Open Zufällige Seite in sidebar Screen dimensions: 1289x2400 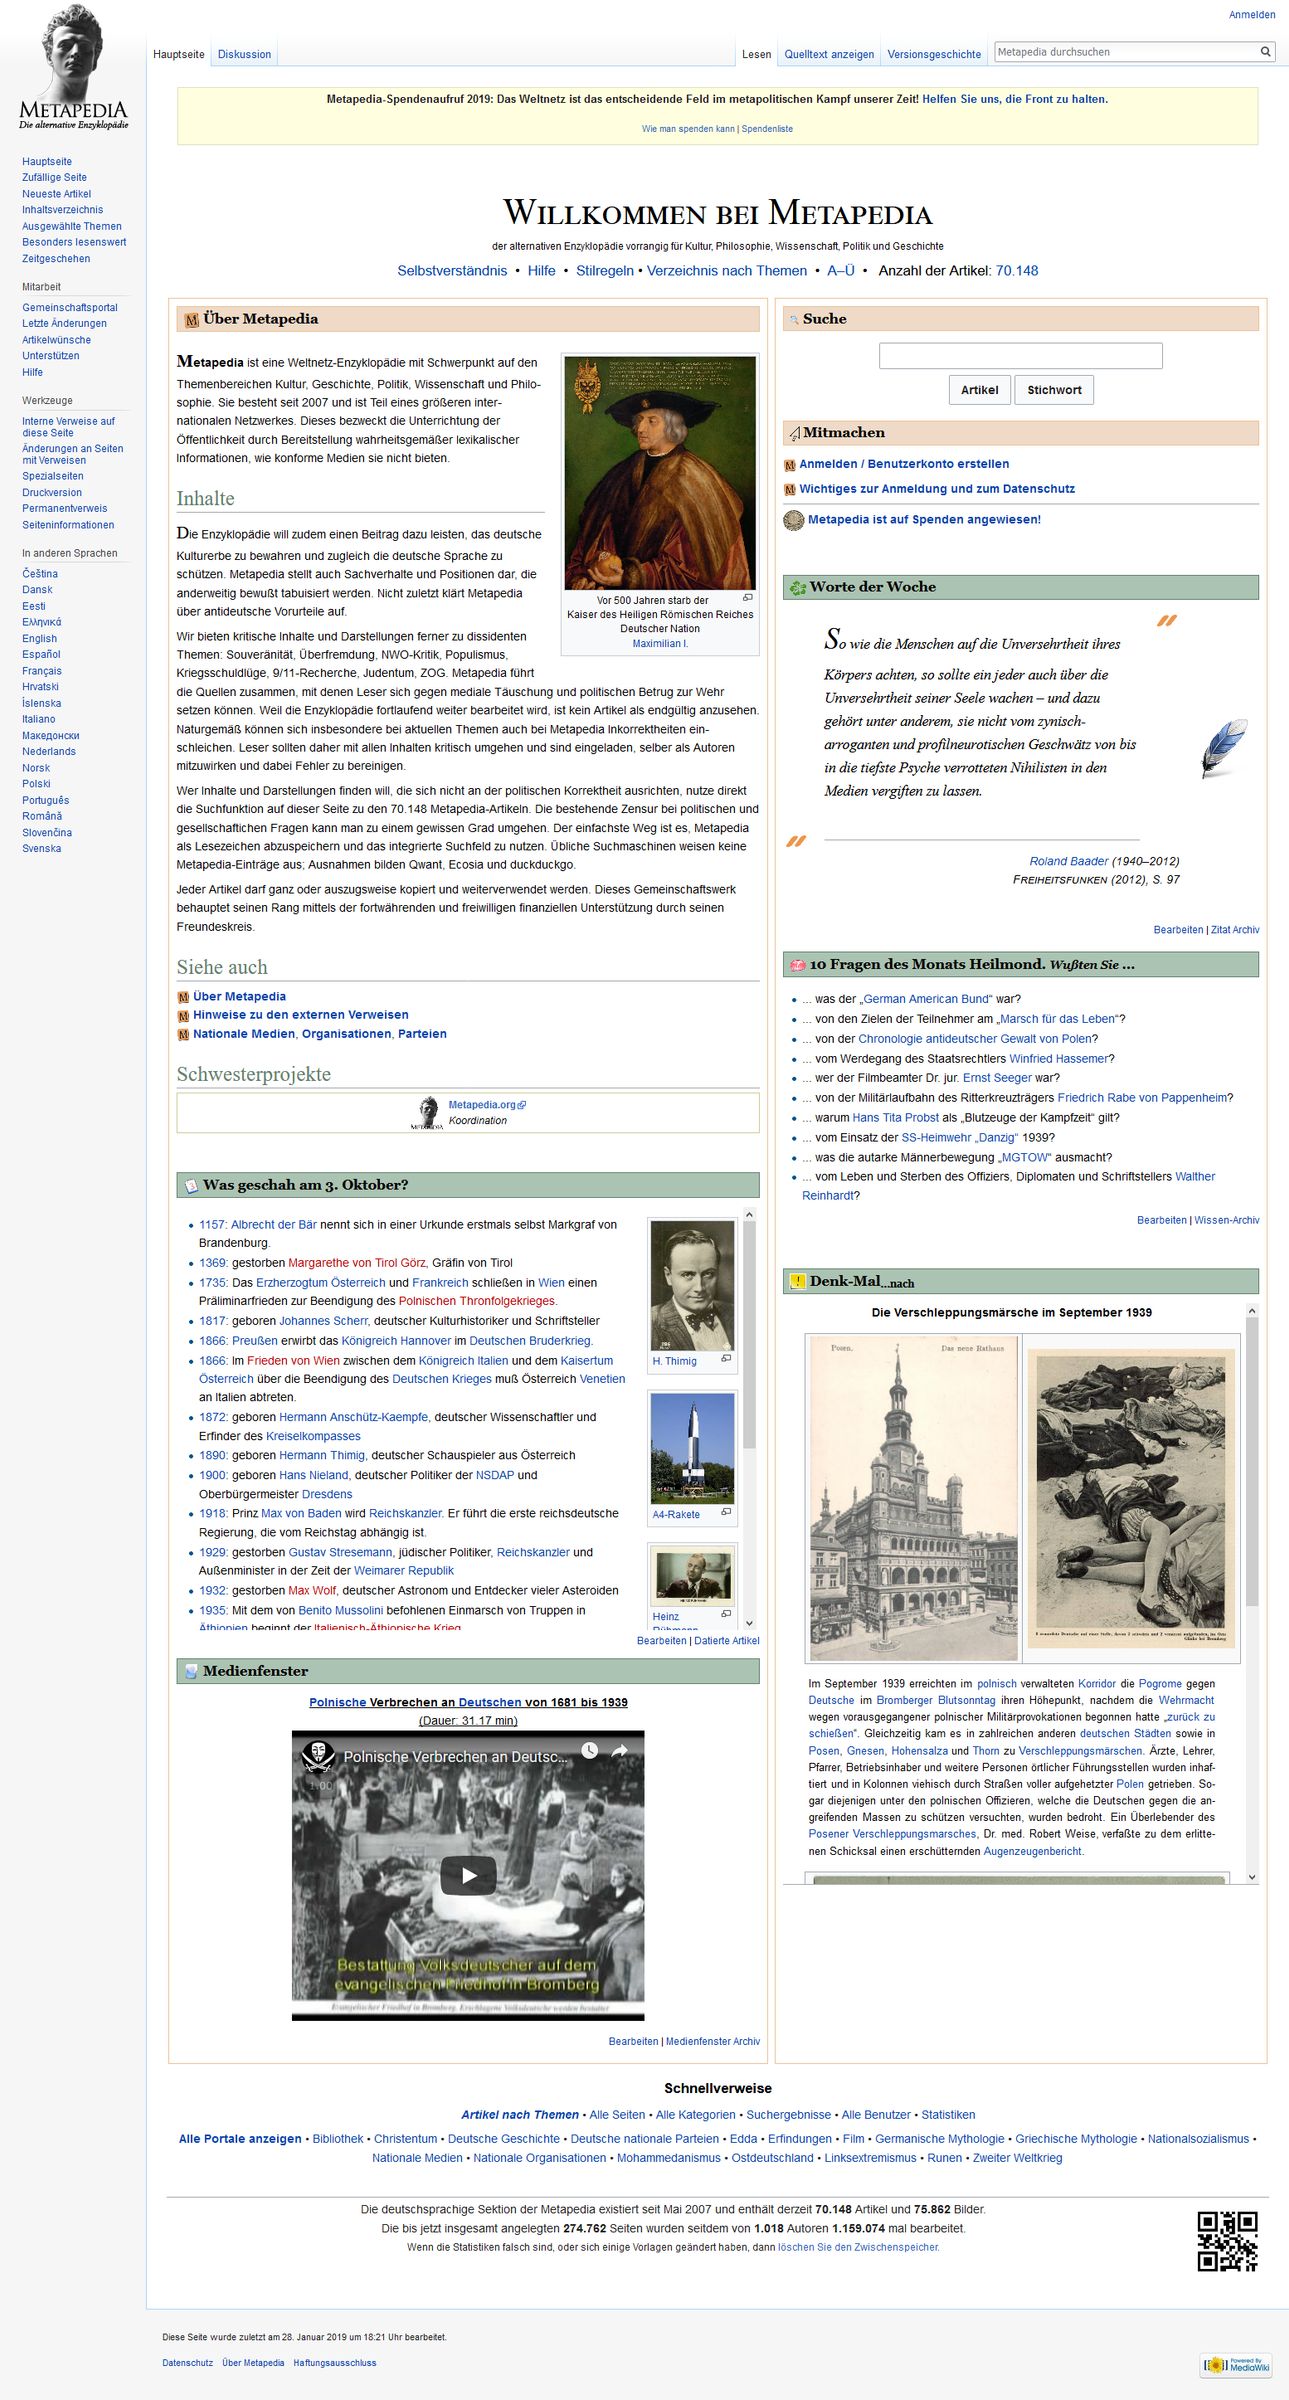coord(54,178)
